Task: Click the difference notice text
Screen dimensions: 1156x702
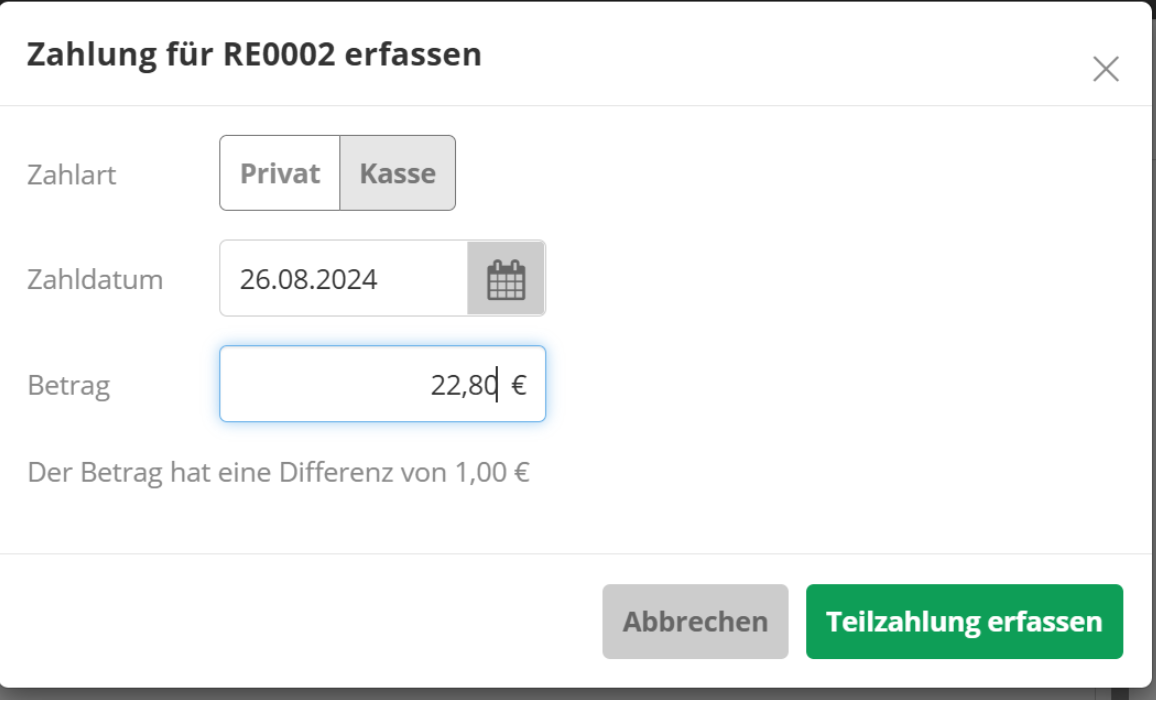Action: coord(278,472)
